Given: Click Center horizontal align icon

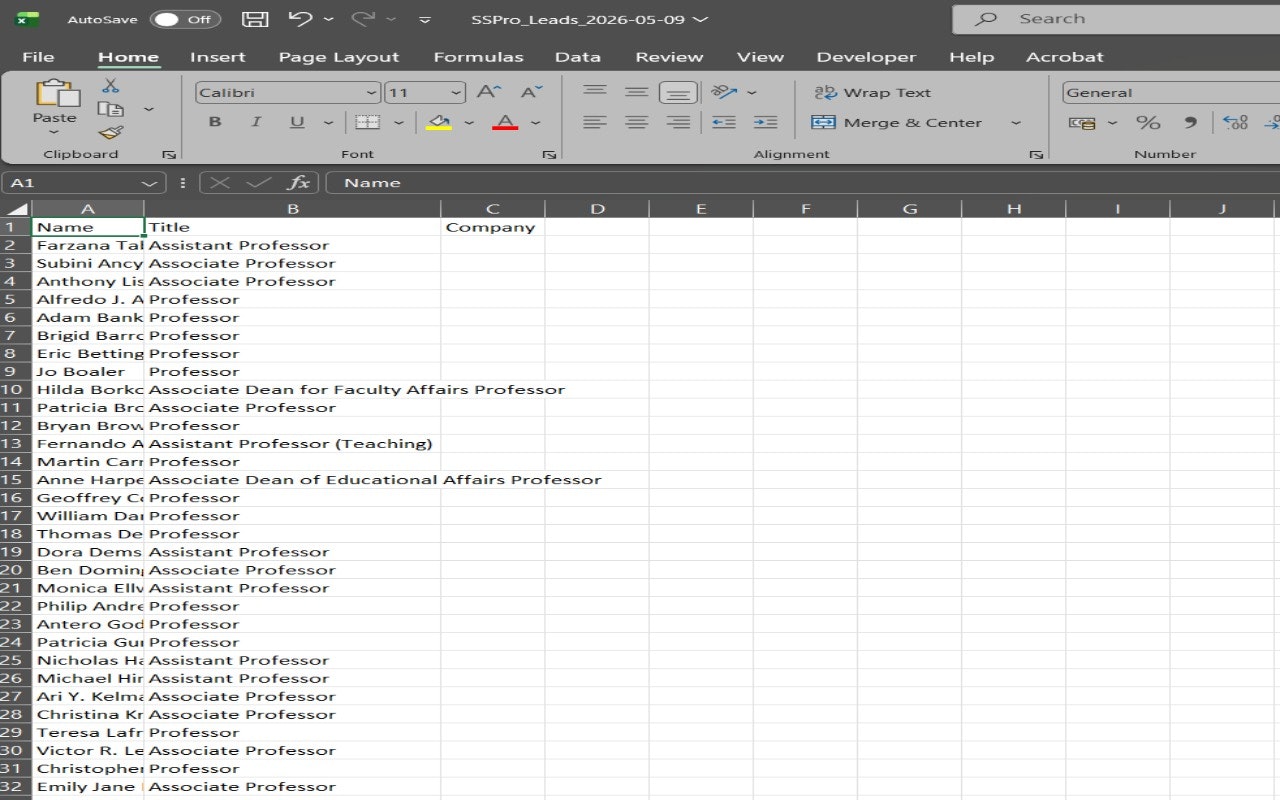Looking at the screenshot, I should [636, 122].
